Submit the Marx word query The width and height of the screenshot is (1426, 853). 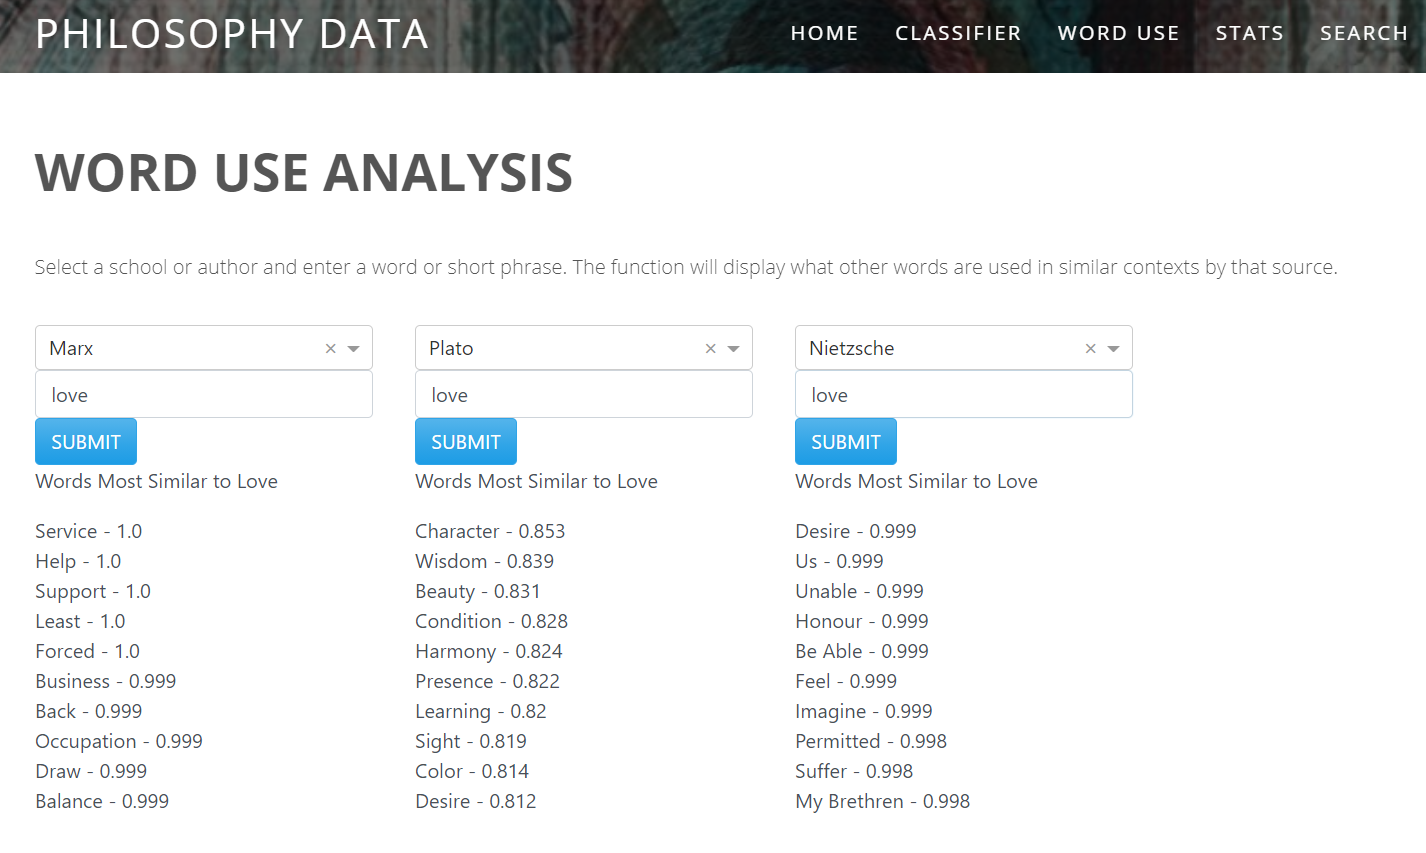click(x=86, y=442)
